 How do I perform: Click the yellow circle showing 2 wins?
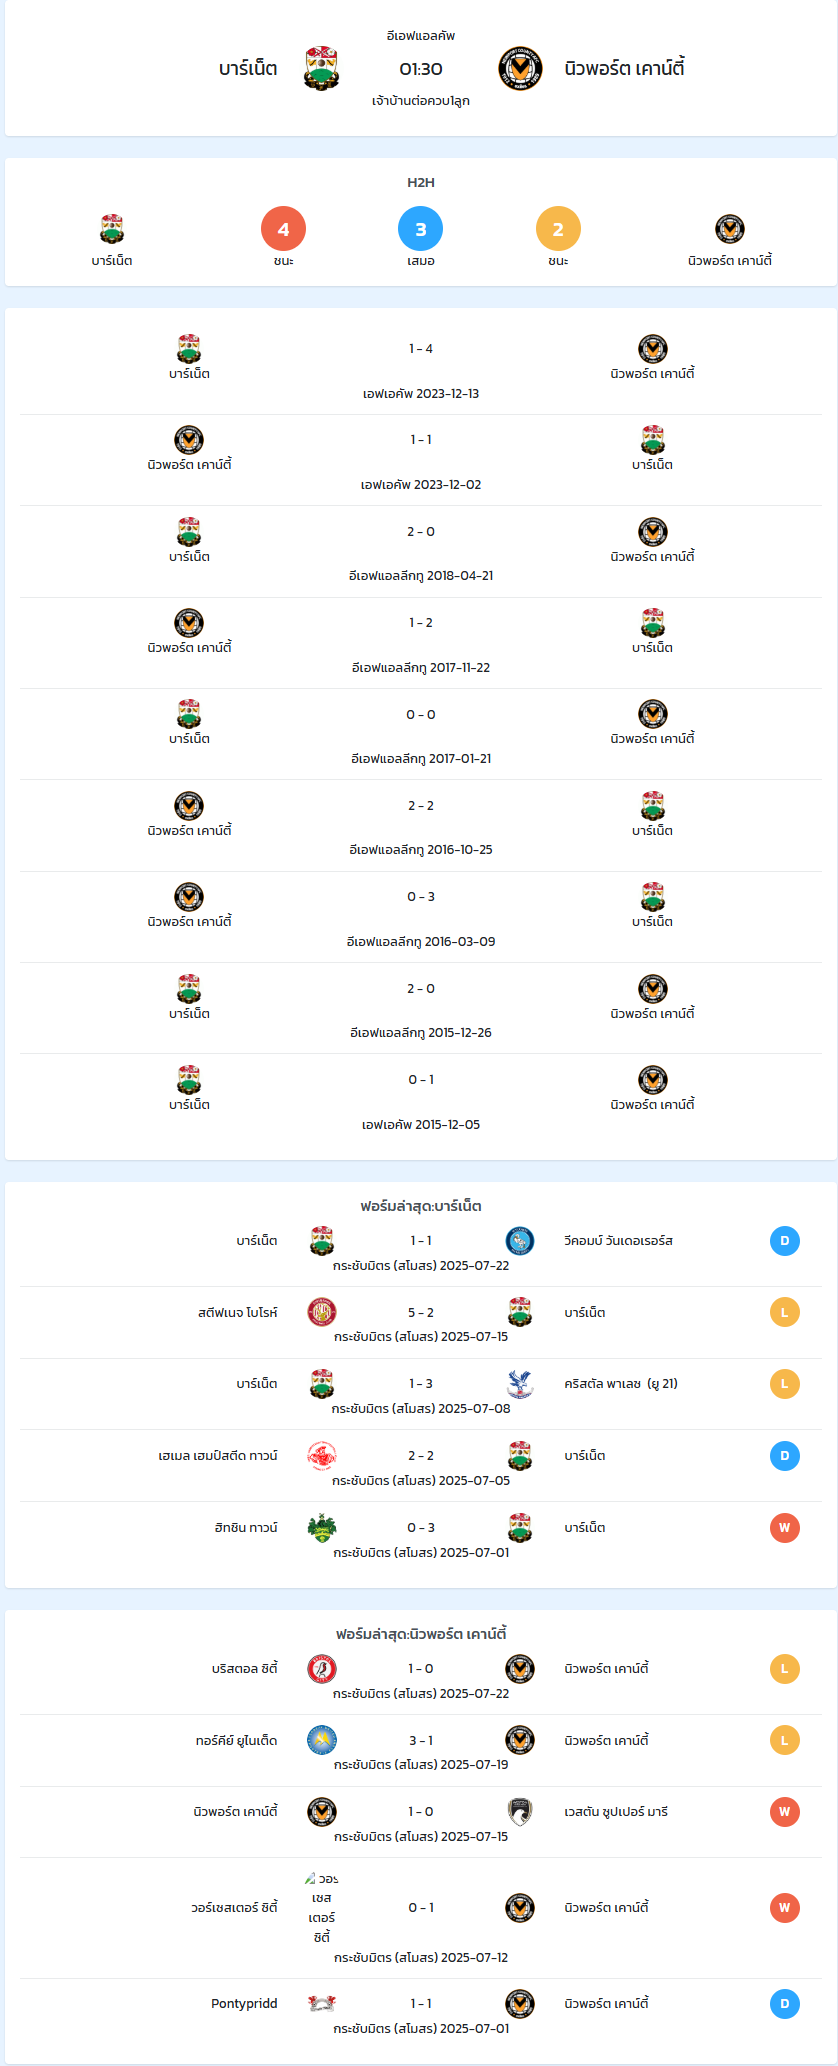pyautogui.click(x=558, y=229)
